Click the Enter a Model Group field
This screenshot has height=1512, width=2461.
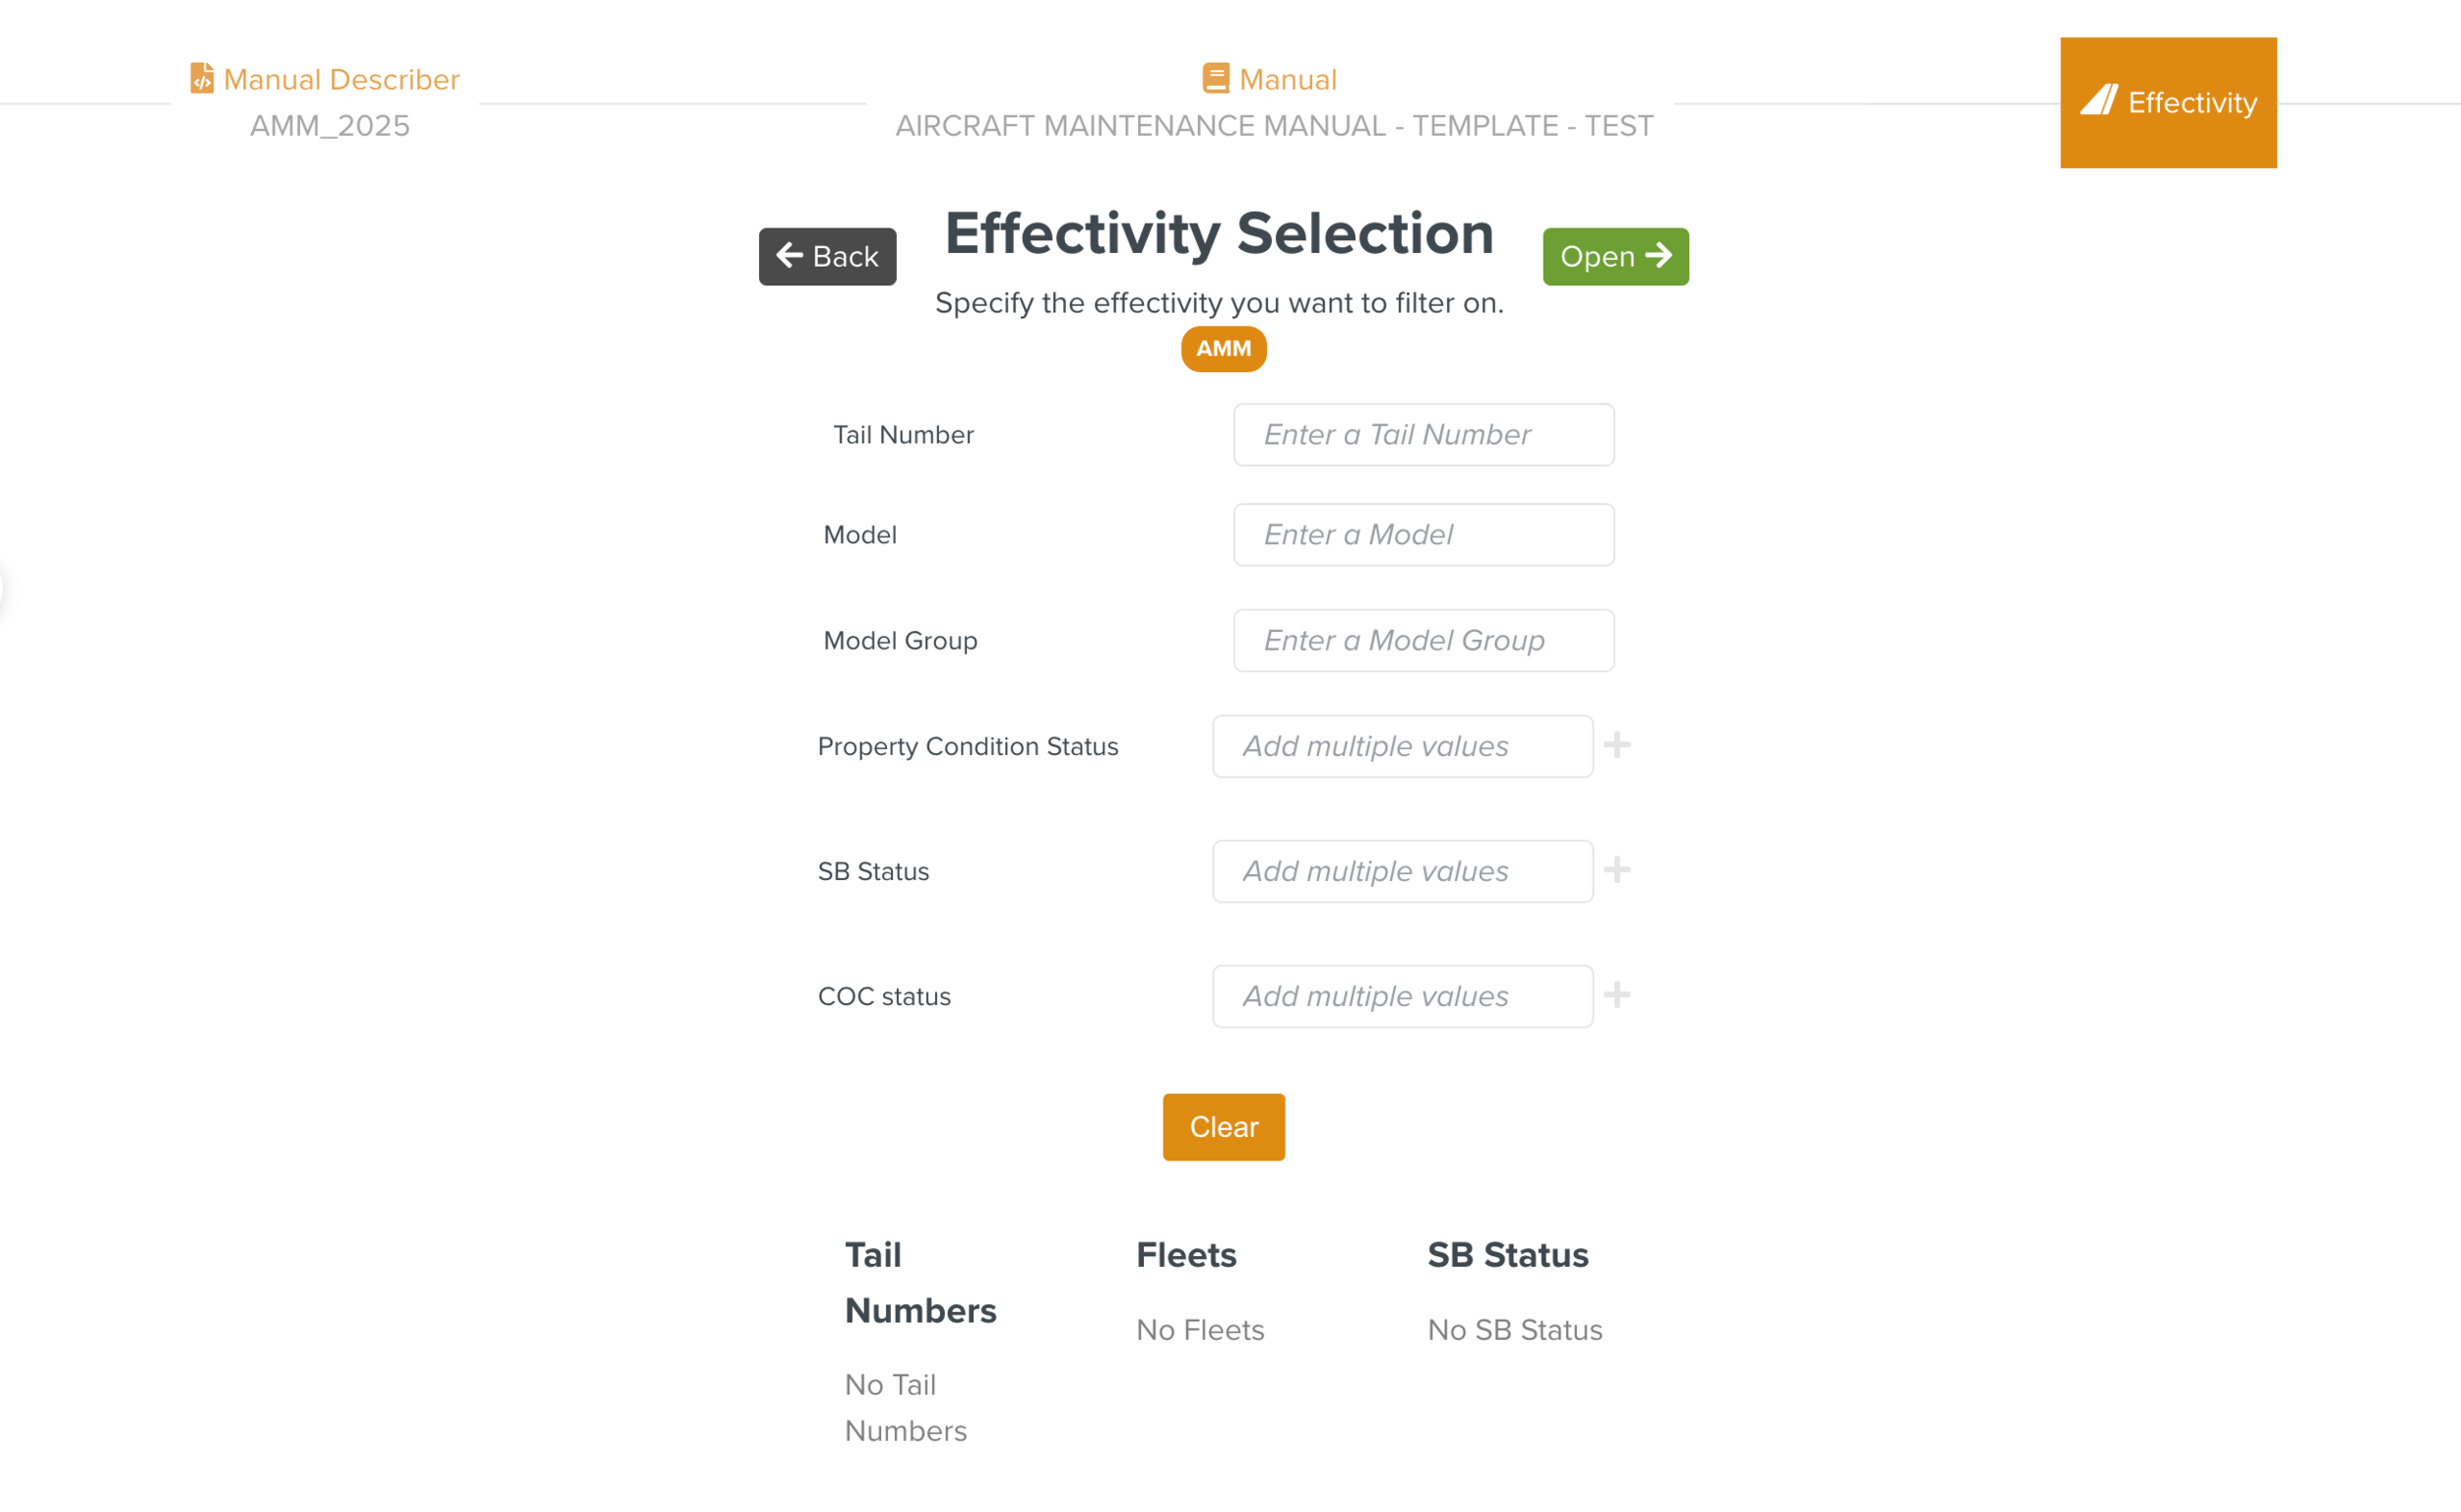(1423, 640)
